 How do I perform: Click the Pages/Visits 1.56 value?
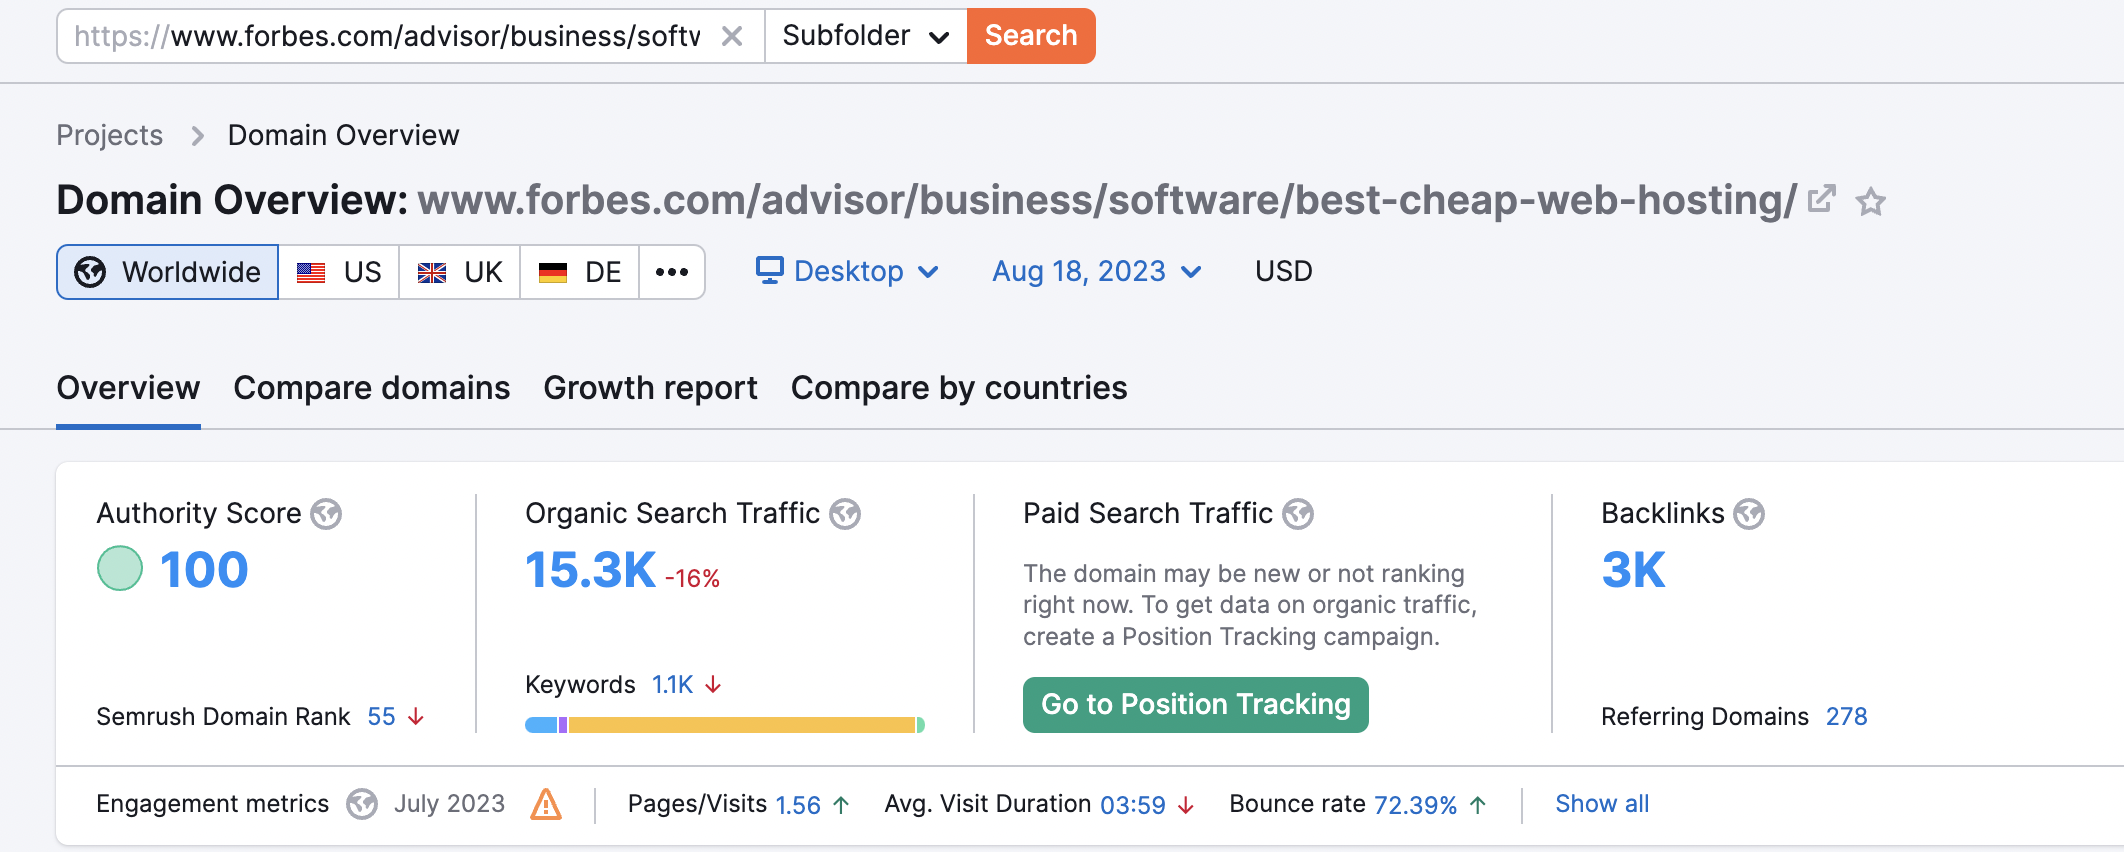click(798, 805)
